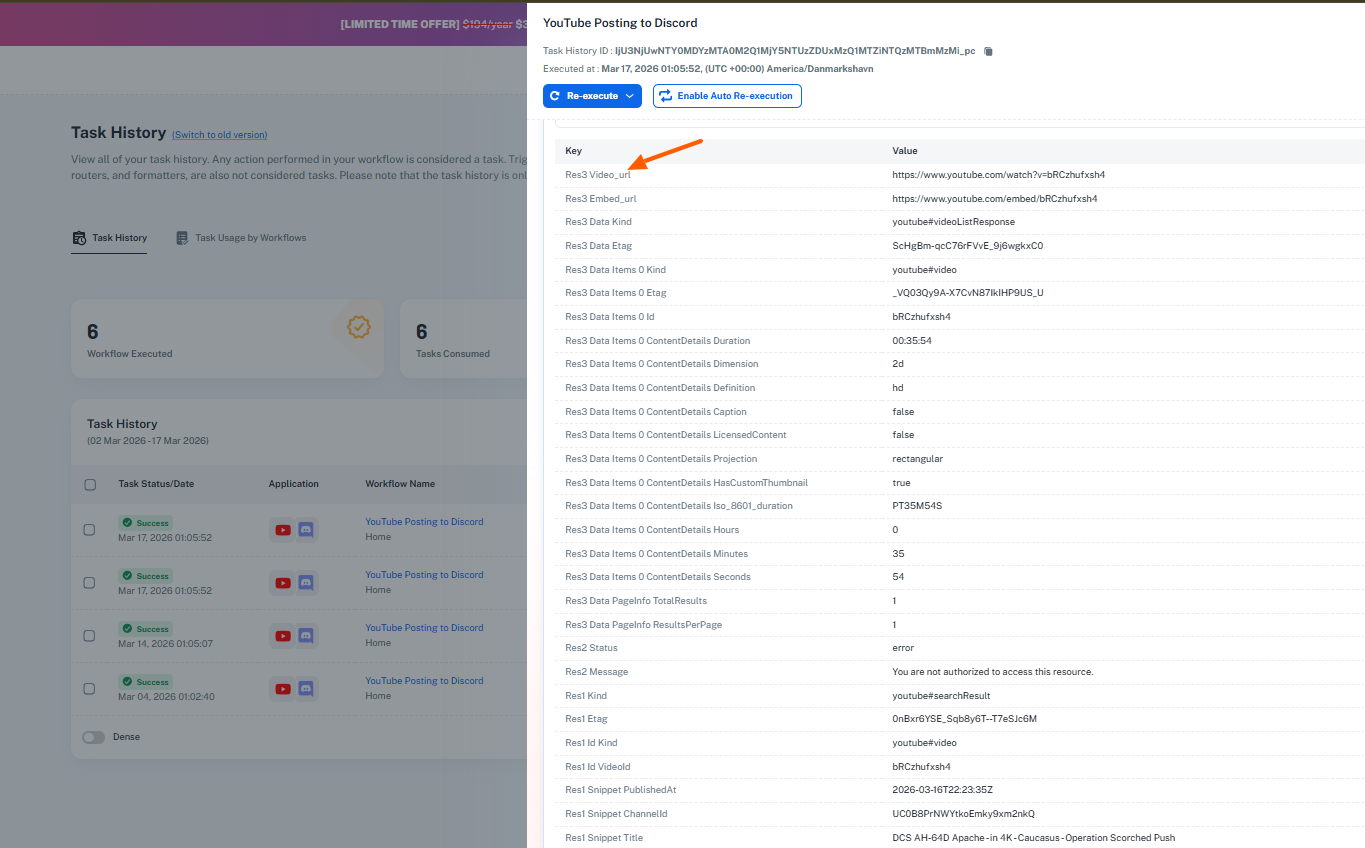Click the icon beside Task Usage by Workflows
Screen dimensions: 1365x848
click(x=182, y=238)
